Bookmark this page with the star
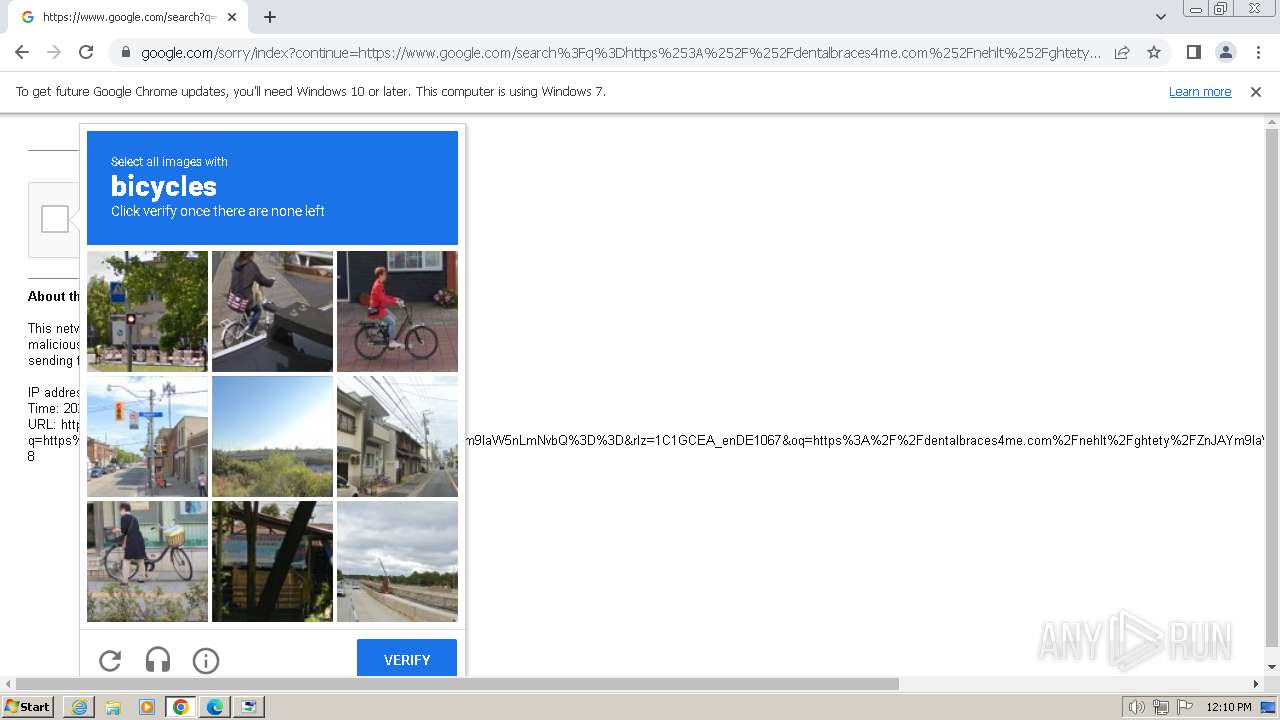Image resolution: width=1280 pixels, height=720 pixels. pyautogui.click(x=1154, y=52)
